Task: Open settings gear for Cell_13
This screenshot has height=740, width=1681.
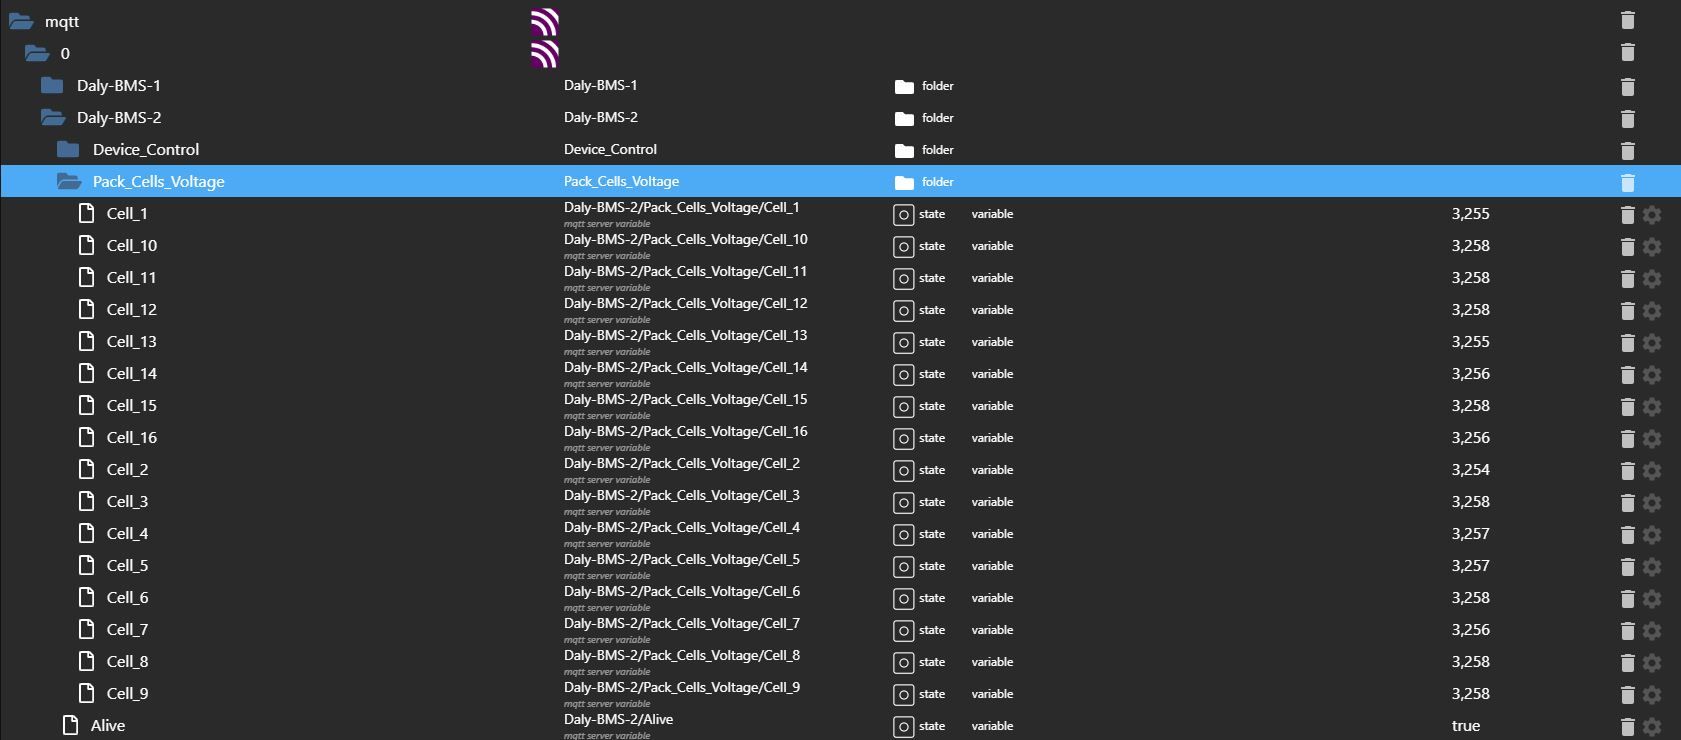Action: 1652,343
